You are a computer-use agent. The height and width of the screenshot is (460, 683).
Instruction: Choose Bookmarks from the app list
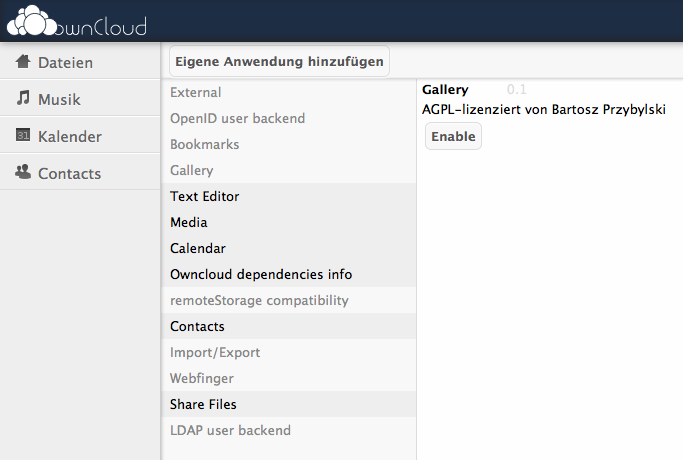point(204,145)
